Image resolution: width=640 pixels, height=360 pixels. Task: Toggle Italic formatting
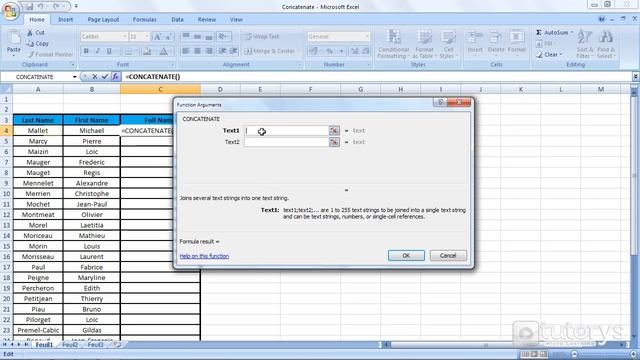click(x=98, y=51)
